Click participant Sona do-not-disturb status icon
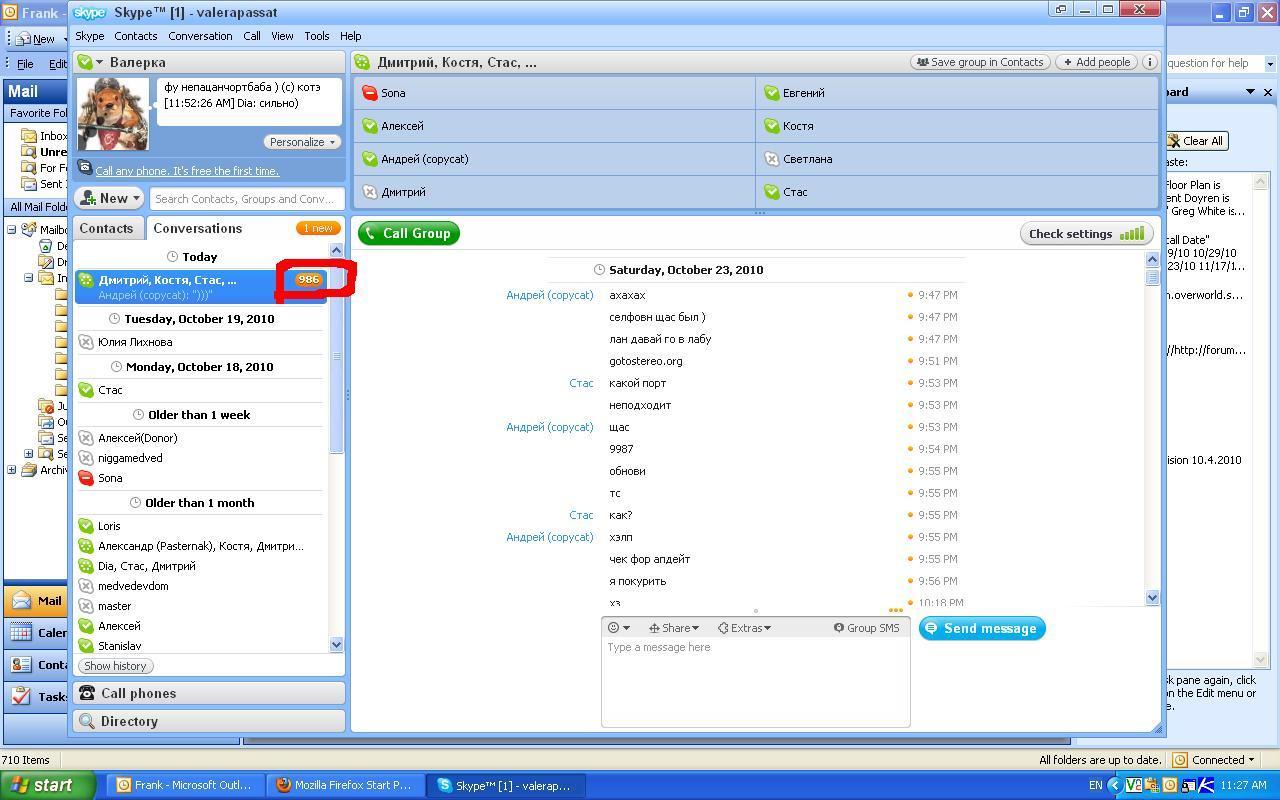This screenshot has width=1280, height=800. click(x=369, y=93)
